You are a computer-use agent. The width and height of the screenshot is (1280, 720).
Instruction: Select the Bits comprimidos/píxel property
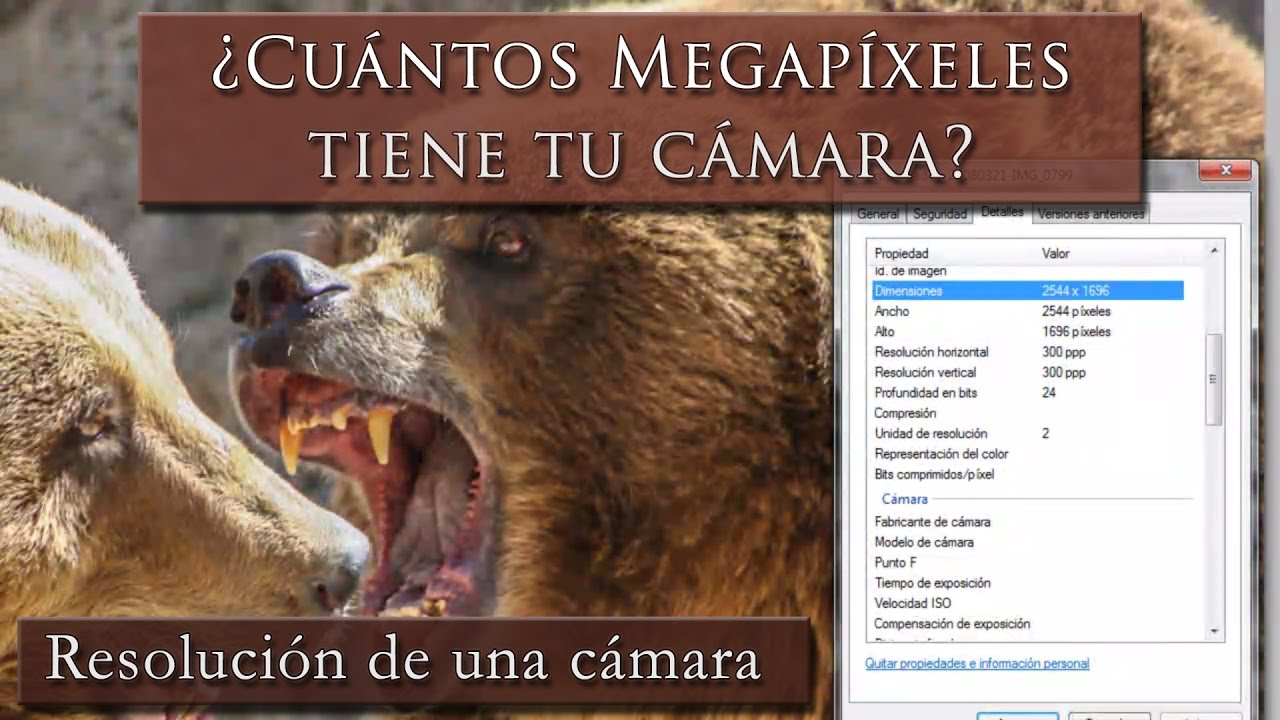934,474
